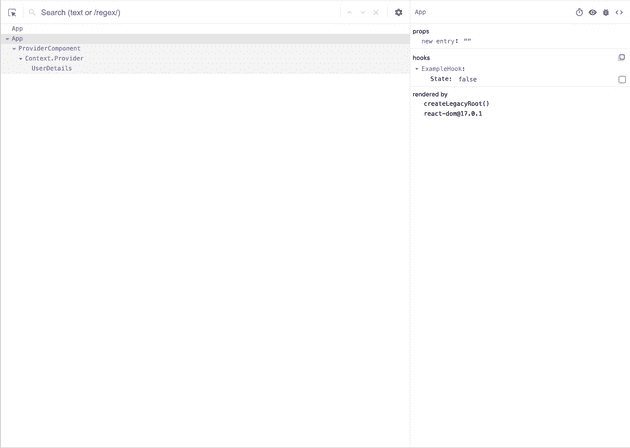
Task: Go to next search result arrow
Action: (363, 12)
